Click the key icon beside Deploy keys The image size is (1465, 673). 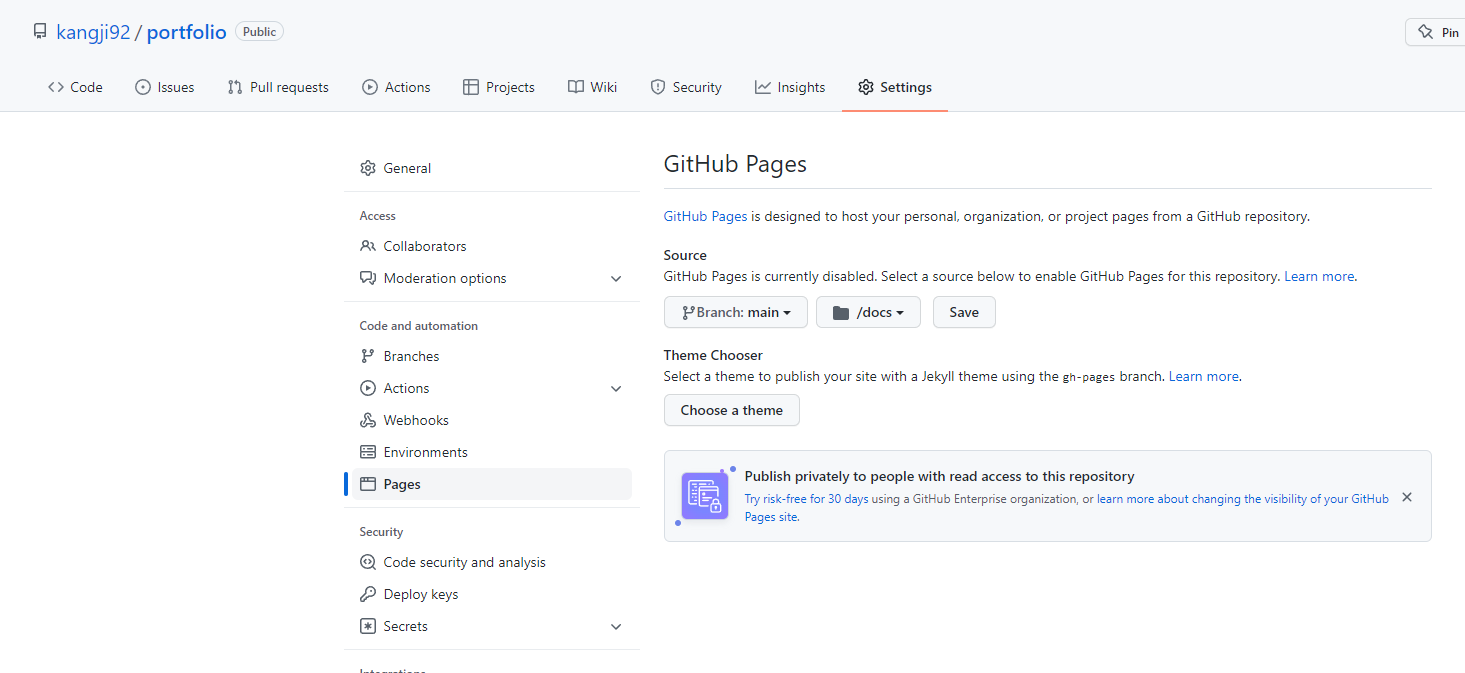(x=368, y=594)
